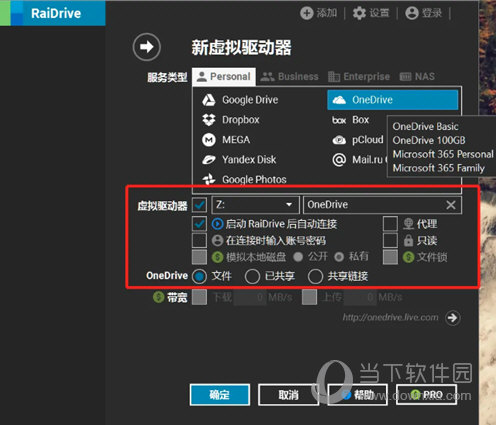
Task: Toggle the upload (上传) bandwidth checkbox
Action: (309, 297)
